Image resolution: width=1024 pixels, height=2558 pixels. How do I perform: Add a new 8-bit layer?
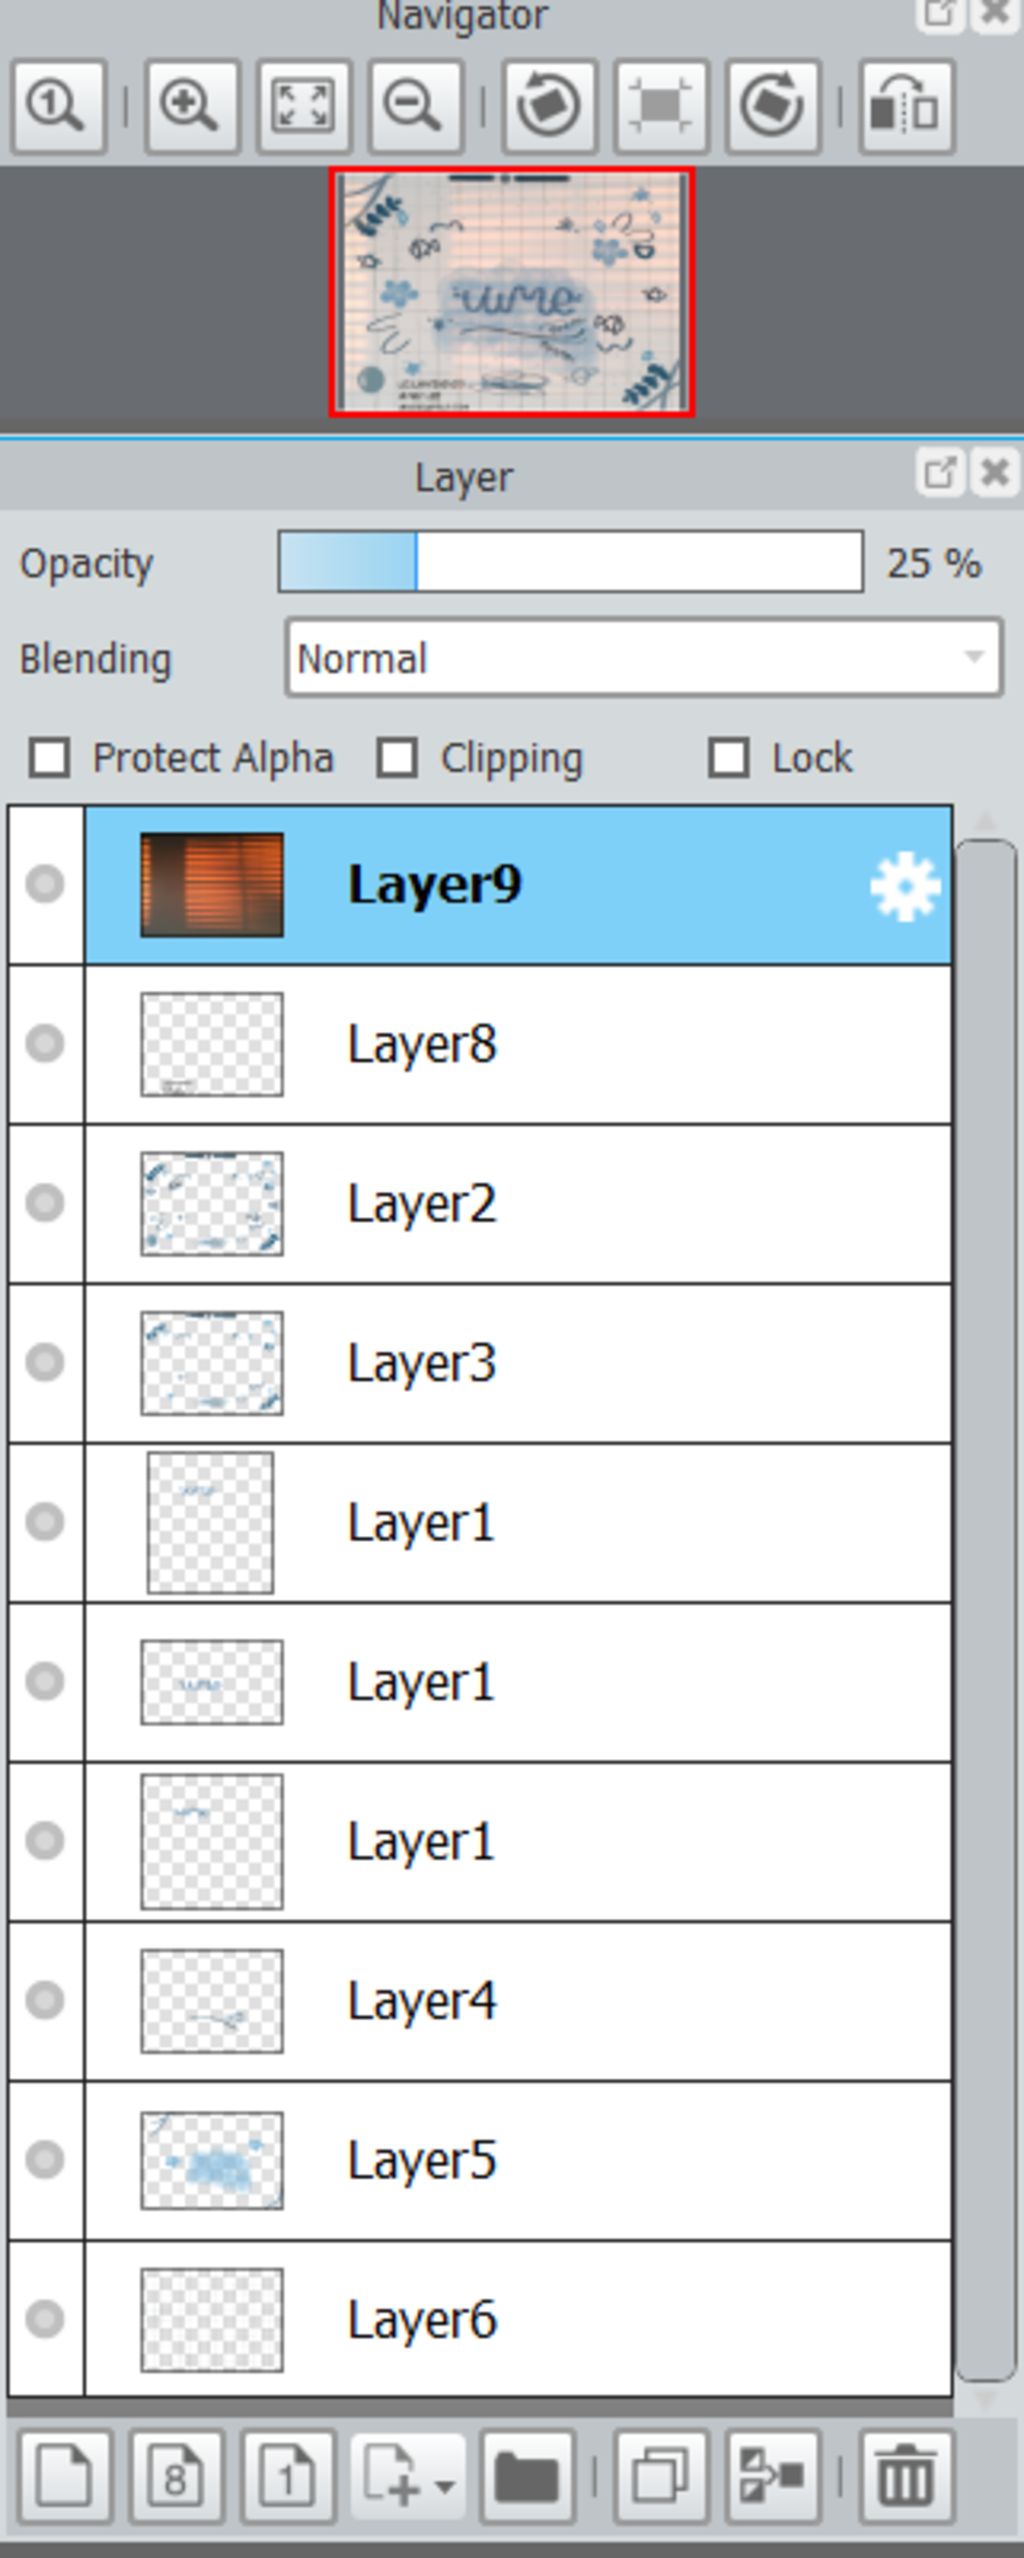tap(176, 2476)
